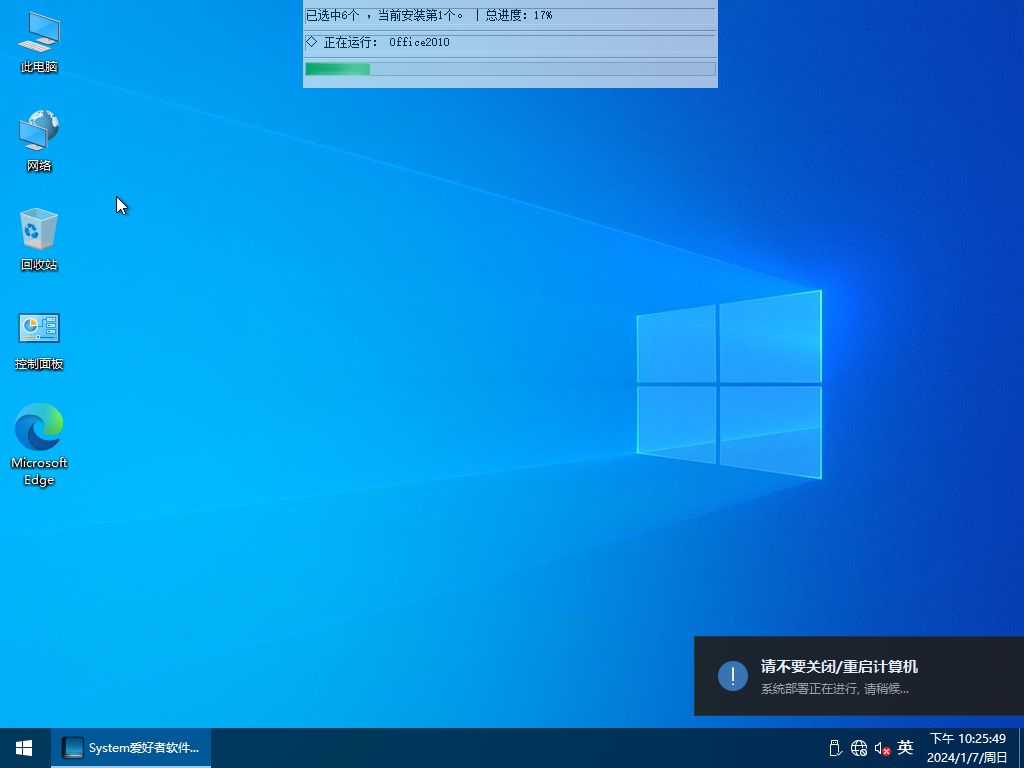Switch the 英 input method indicator
The height and width of the screenshot is (768, 1024).
[x=905, y=747]
